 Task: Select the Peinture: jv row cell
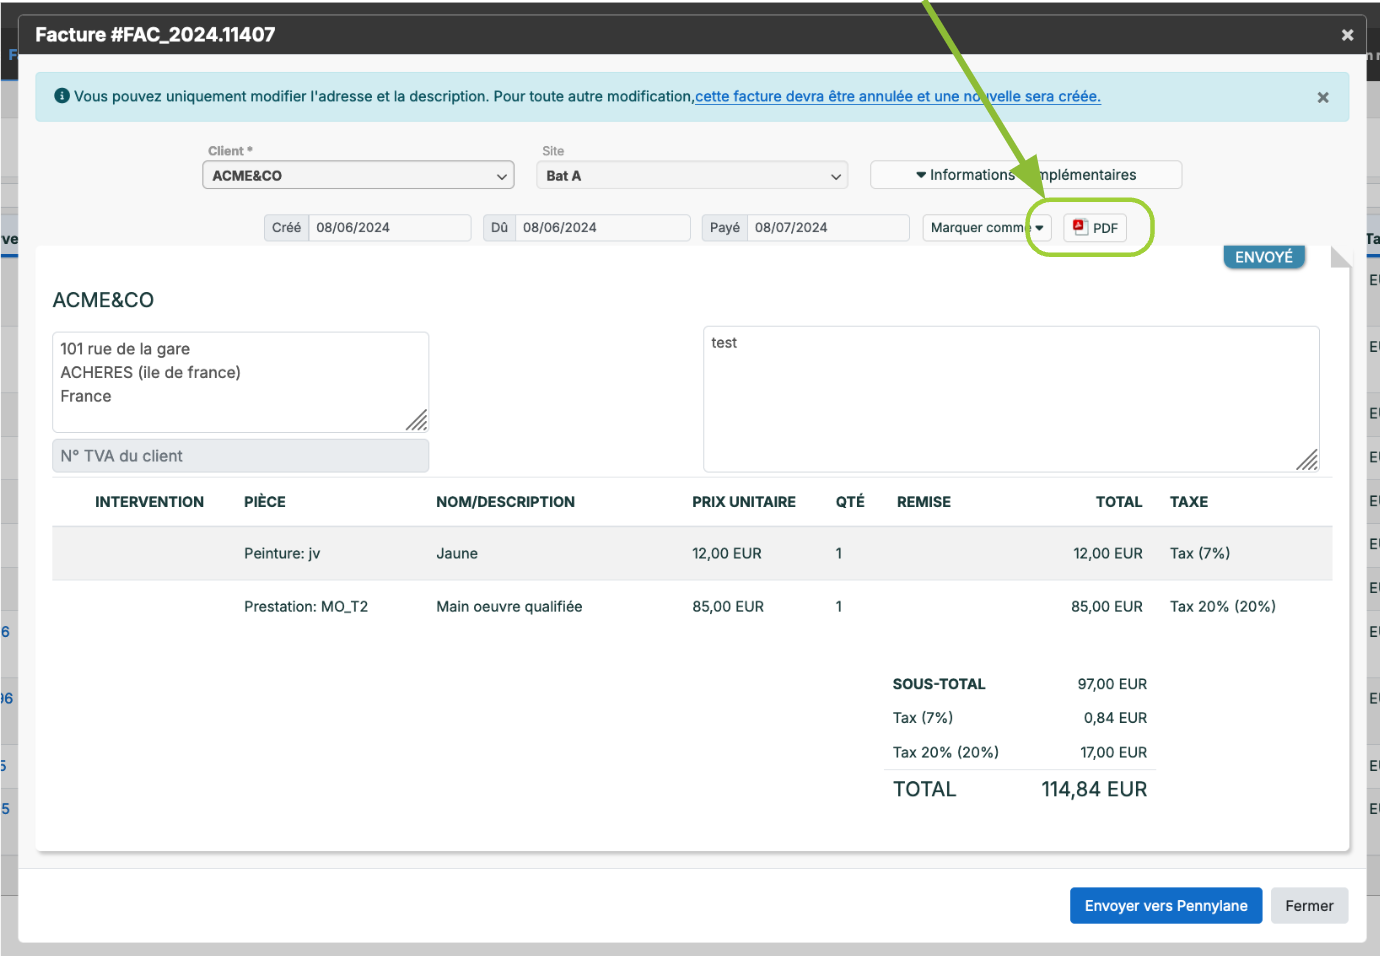(x=282, y=553)
